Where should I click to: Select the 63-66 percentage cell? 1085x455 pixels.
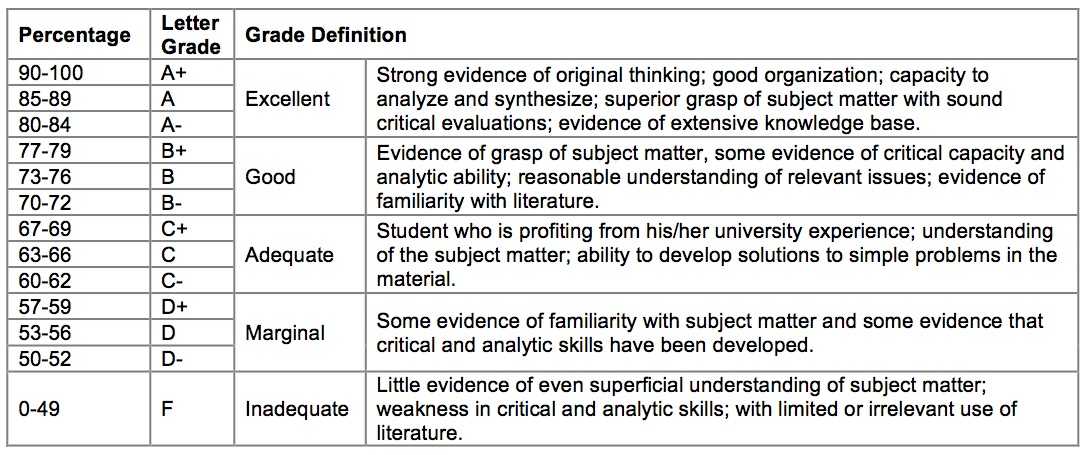80,254
